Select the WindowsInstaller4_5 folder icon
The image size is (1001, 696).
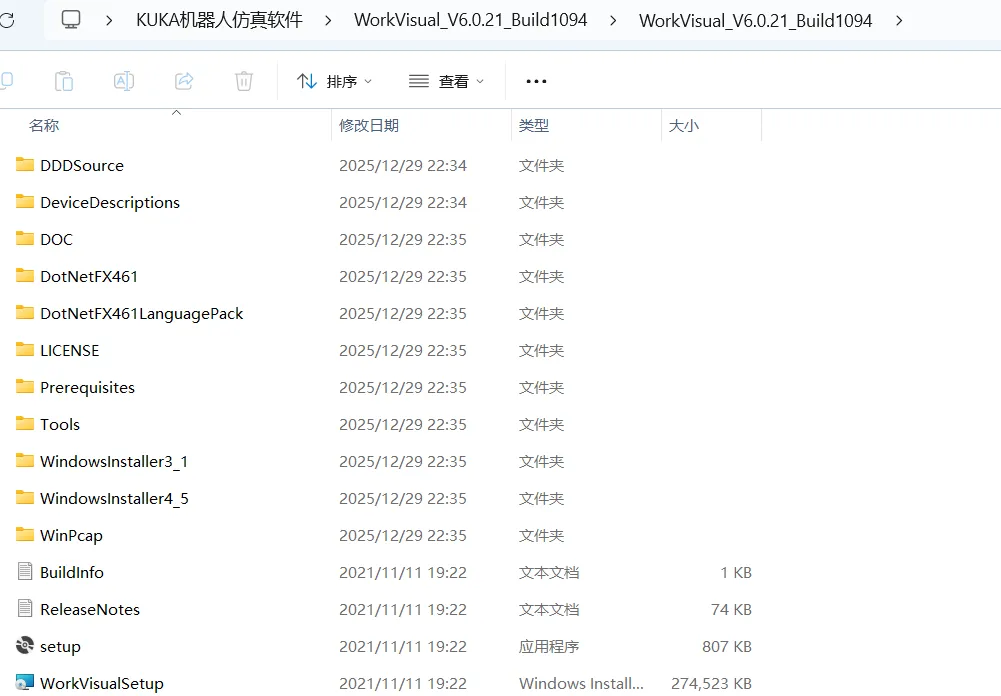pyautogui.click(x=25, y=498)
